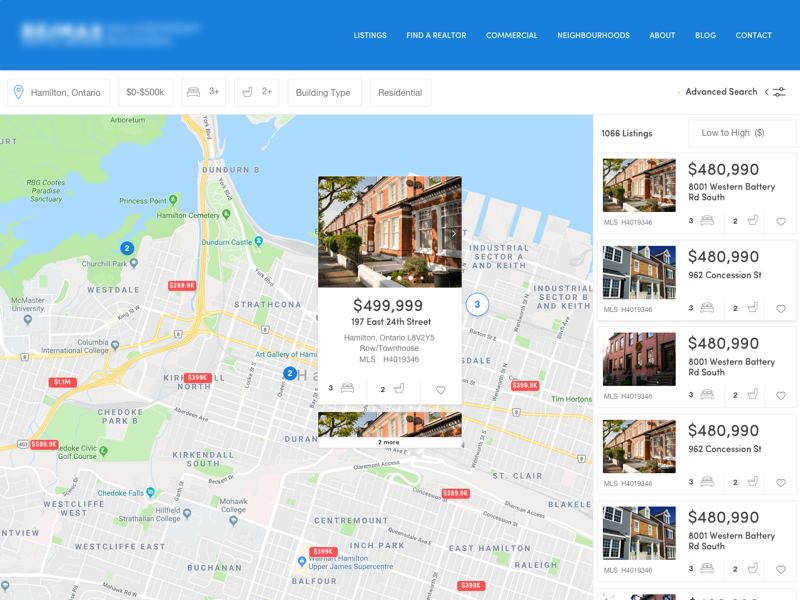The height and width of the screenshot is (600, 800).
Task: Open the filter sliders icon beside Advanced Search
Action: point(777,91)
